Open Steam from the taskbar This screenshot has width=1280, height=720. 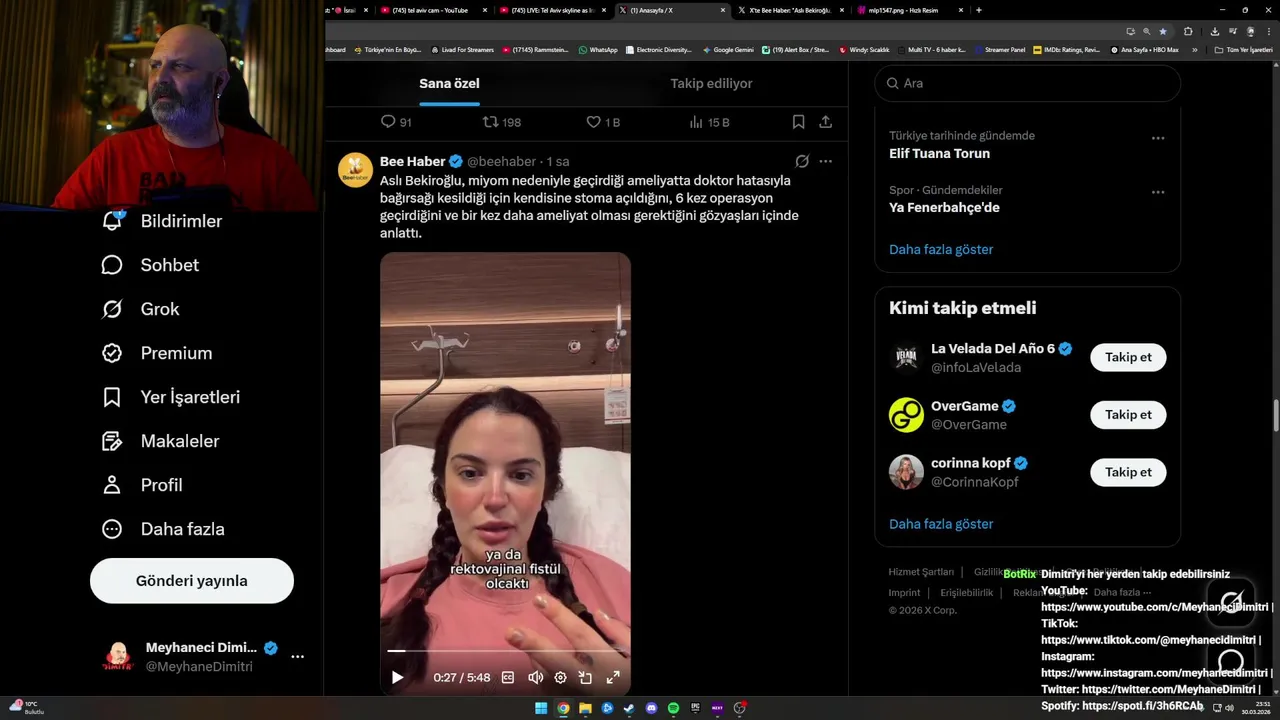click(x=629, y=708)
